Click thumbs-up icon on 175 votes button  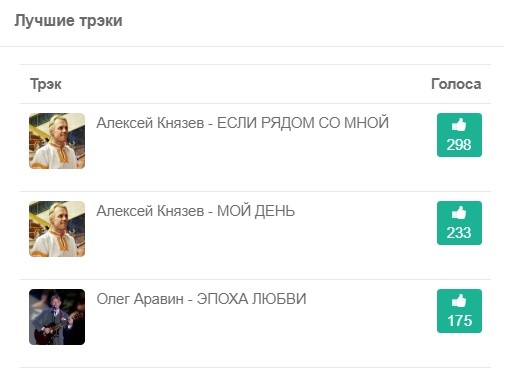click(459, 301)
